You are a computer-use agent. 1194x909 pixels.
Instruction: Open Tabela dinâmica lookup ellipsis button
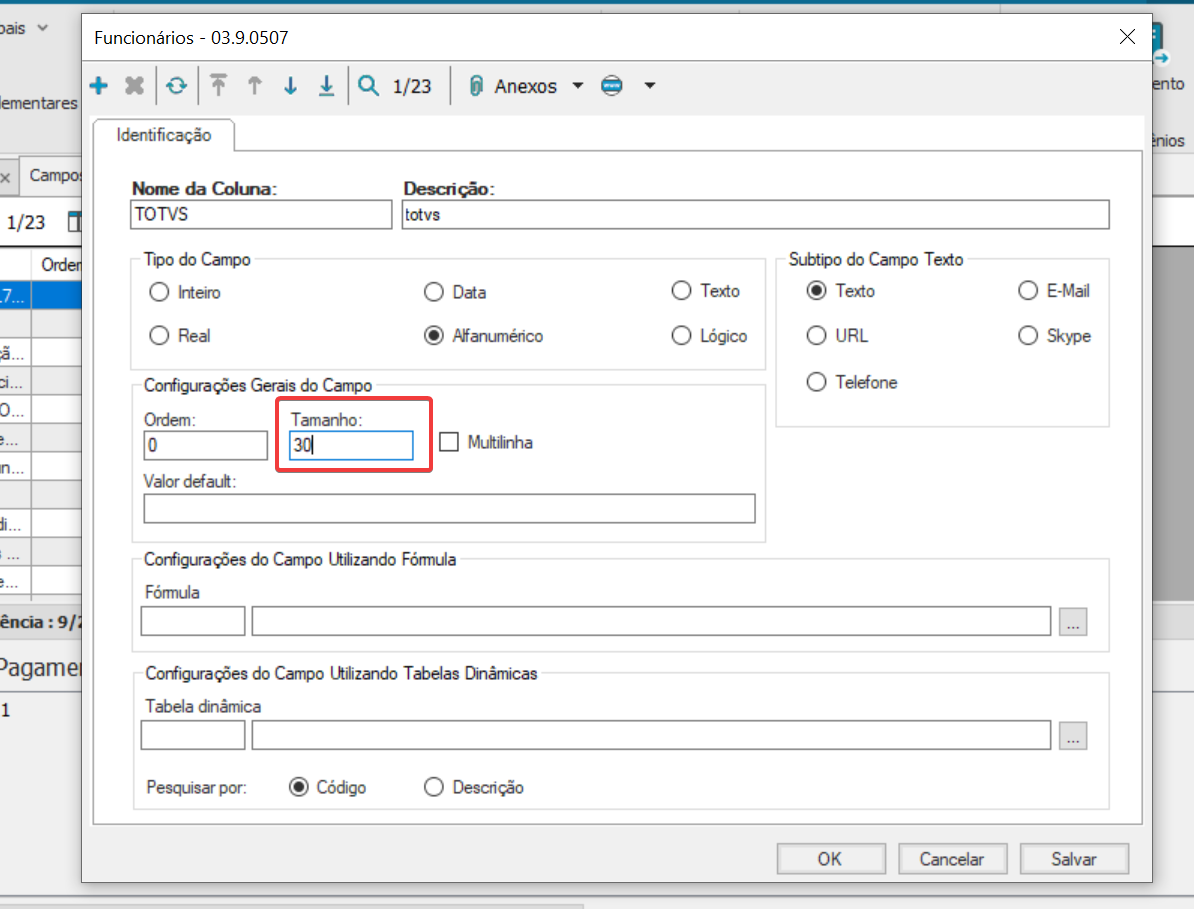point(1073,736)
